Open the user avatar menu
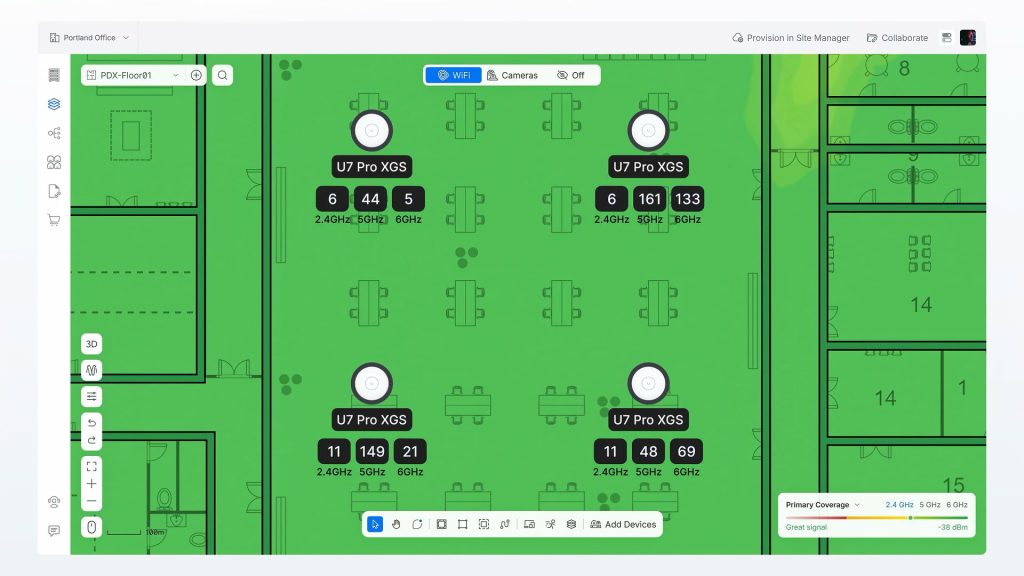 [968, 38]
